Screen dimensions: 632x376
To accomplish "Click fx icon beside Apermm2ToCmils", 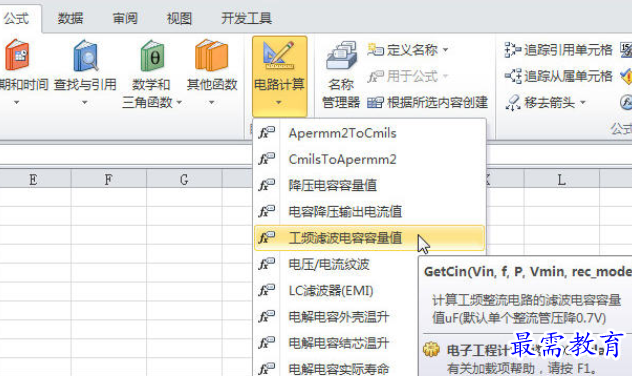I will [x=266, y=133].
